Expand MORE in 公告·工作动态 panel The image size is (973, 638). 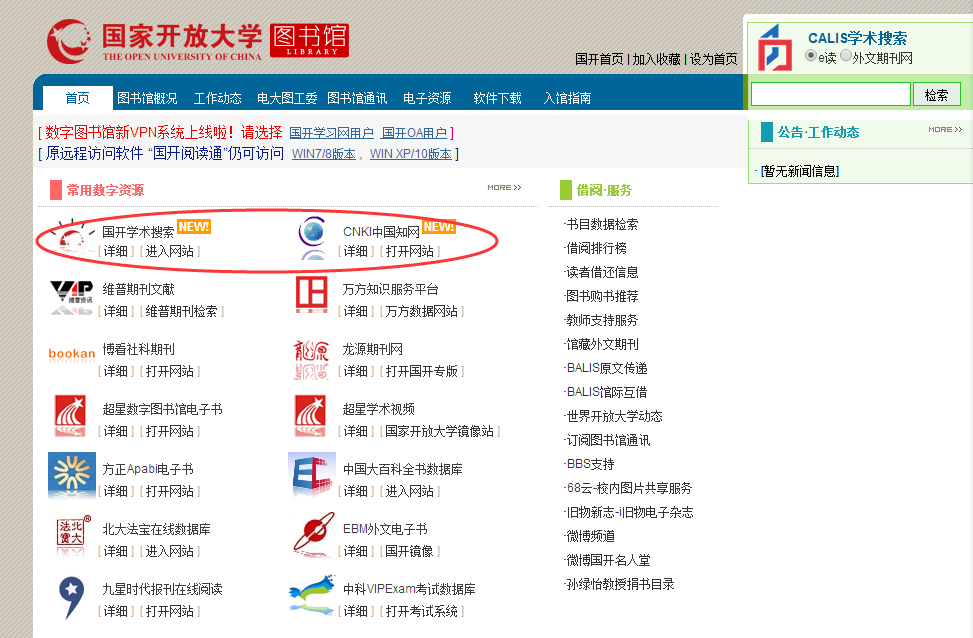(945, 130)
